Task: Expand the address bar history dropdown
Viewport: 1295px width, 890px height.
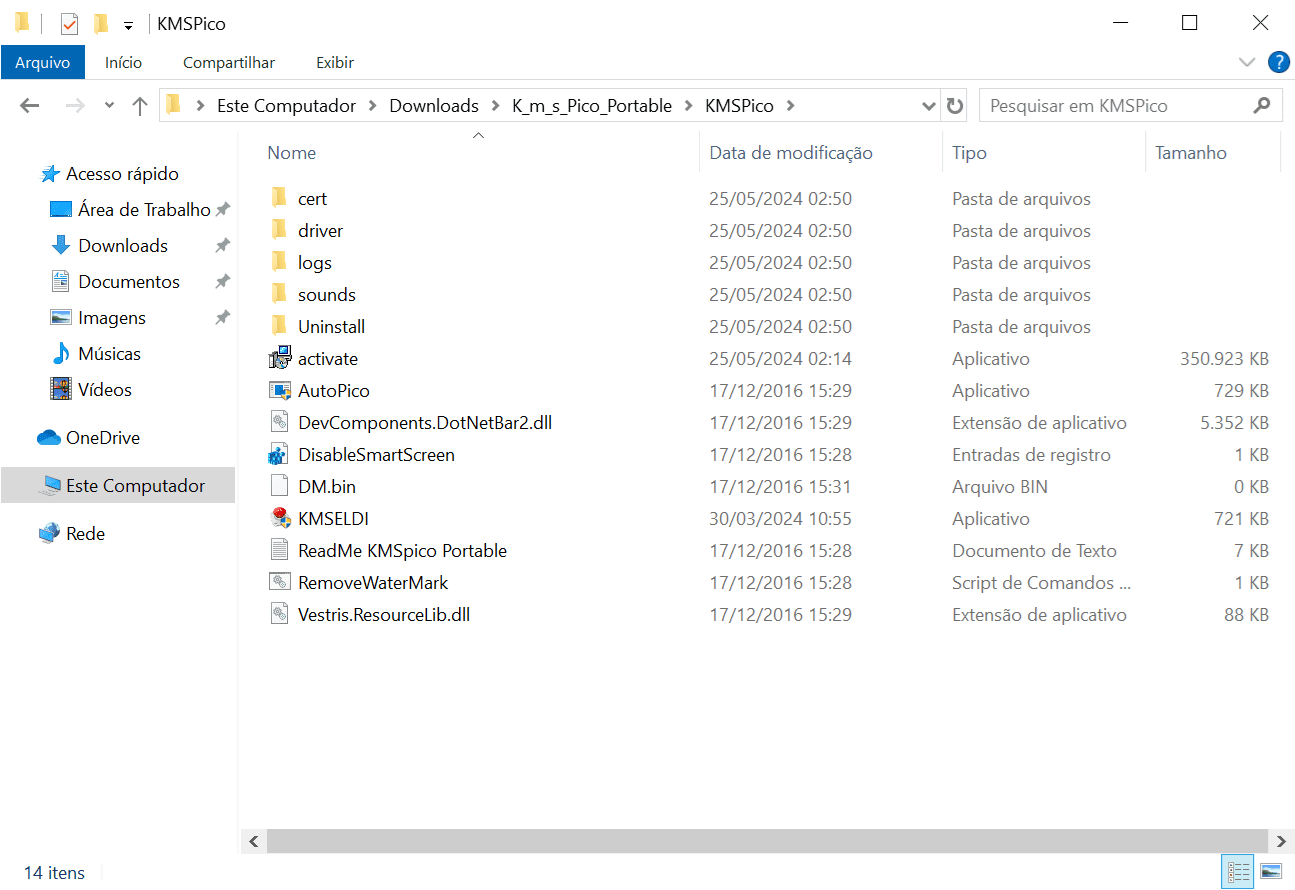Action: 928,106
